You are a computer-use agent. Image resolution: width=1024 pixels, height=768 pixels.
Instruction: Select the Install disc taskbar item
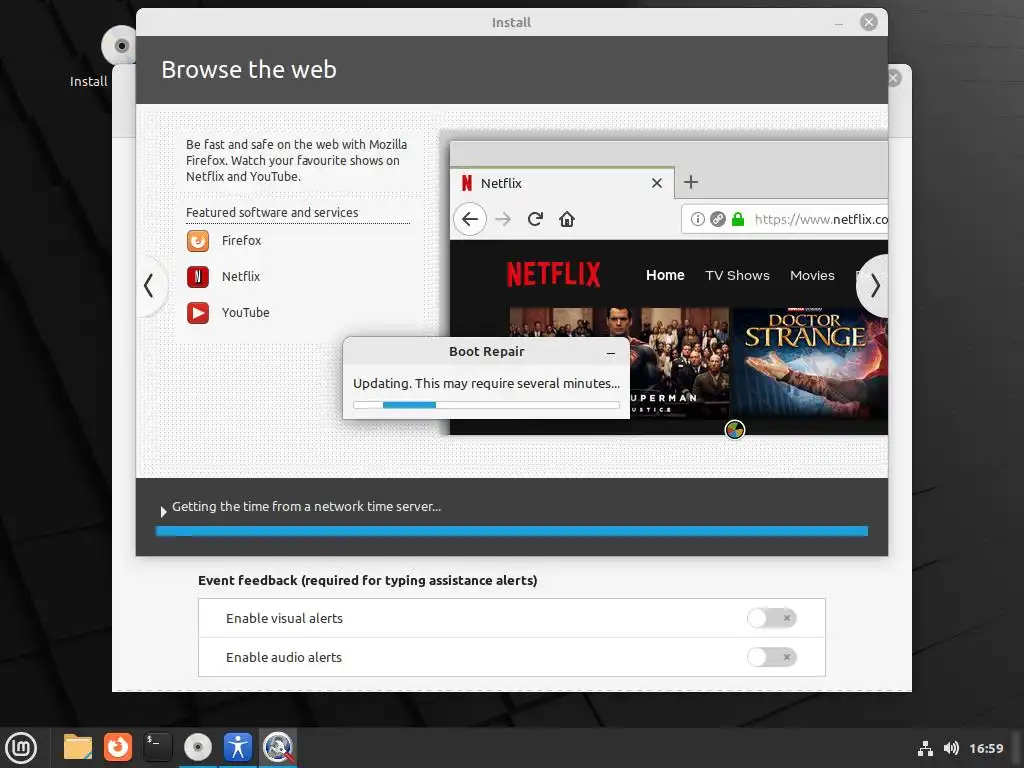(198, 748)
